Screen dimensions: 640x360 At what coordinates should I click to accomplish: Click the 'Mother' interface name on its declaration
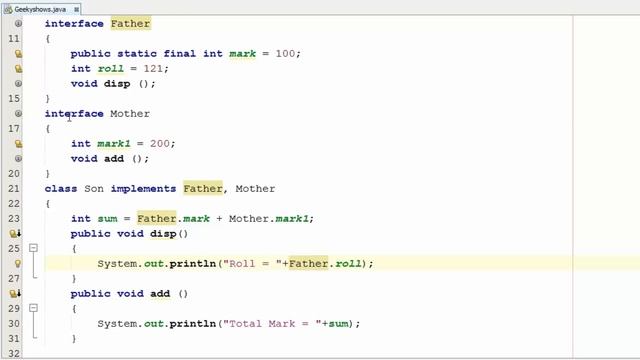tap(130, 113)
